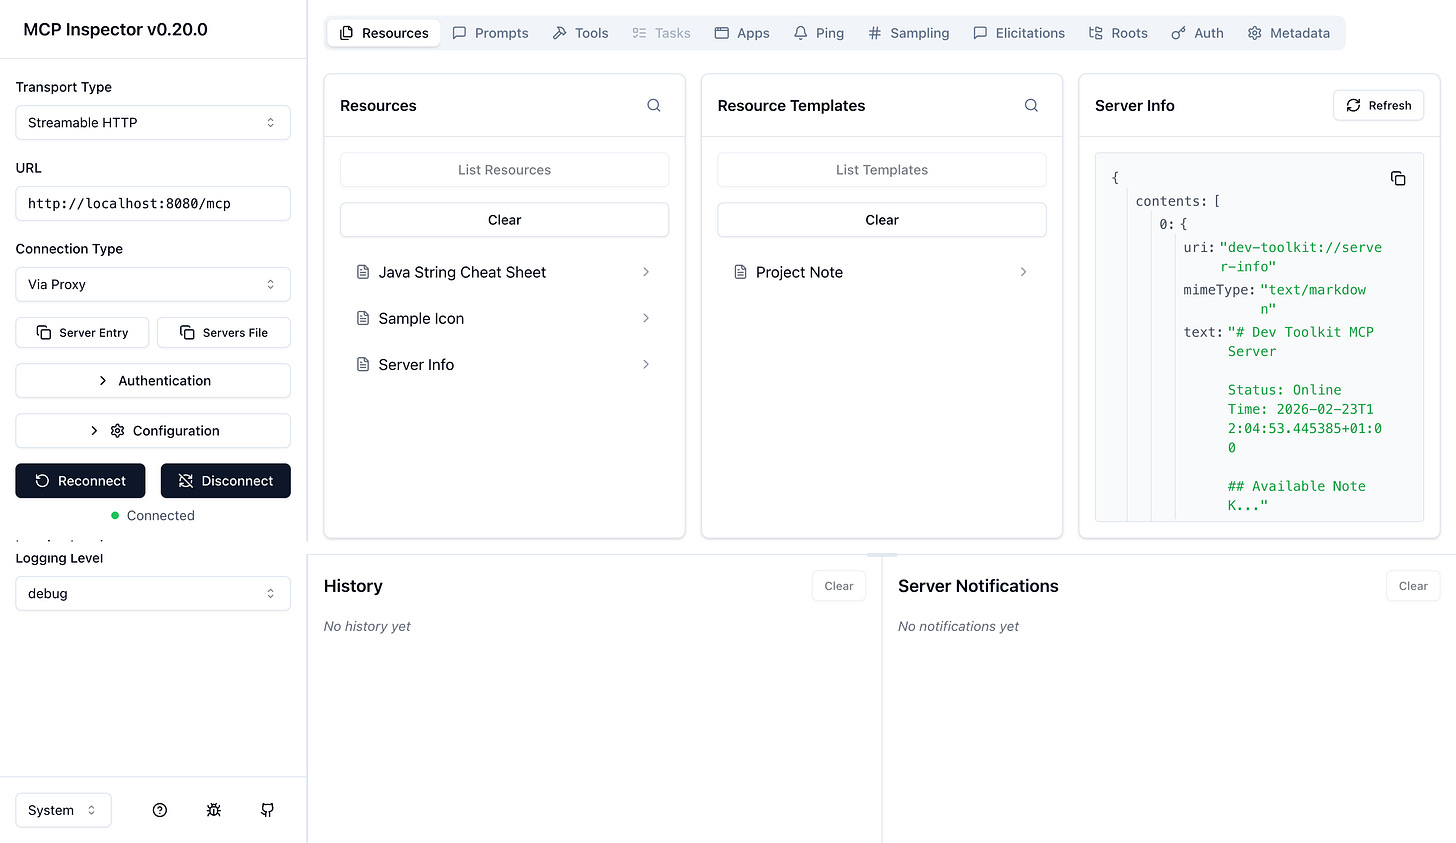The height and width of the screenshot is (843, 1456).
Task: Switch to the Prompts tab
Action: [x=490, y=32]
